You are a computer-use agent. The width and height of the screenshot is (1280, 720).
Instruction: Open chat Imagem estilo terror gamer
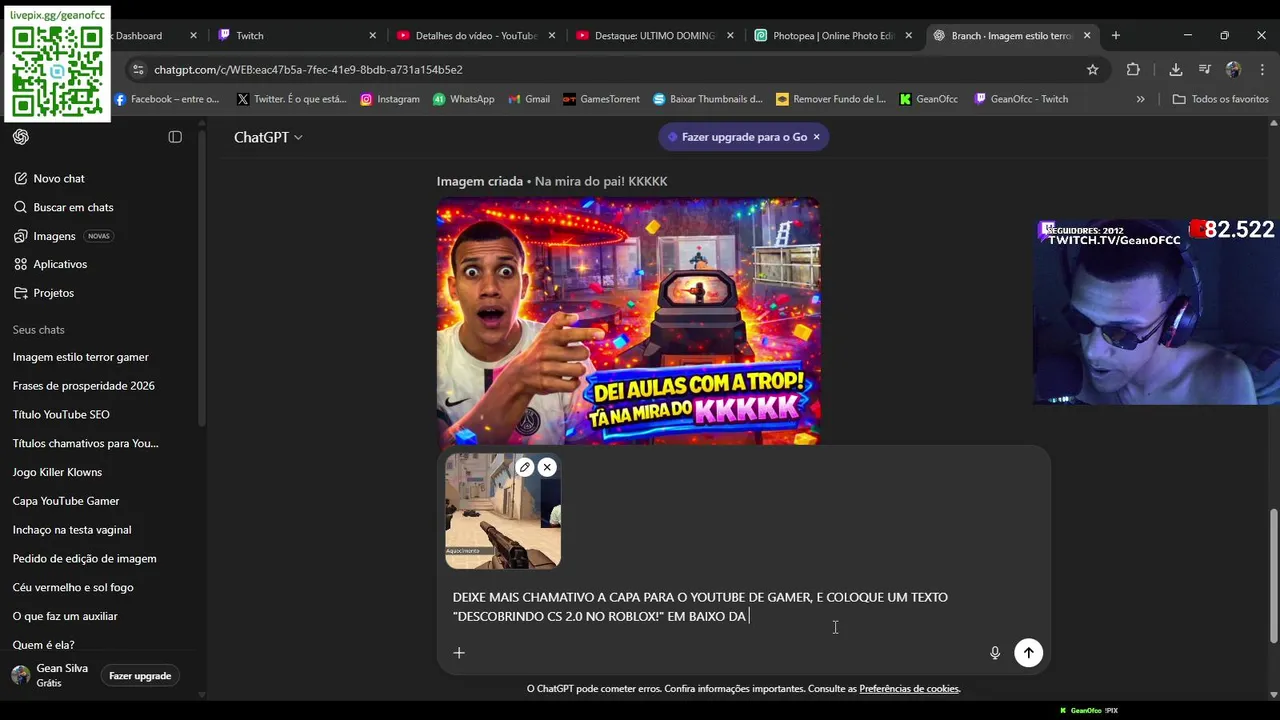81,357
